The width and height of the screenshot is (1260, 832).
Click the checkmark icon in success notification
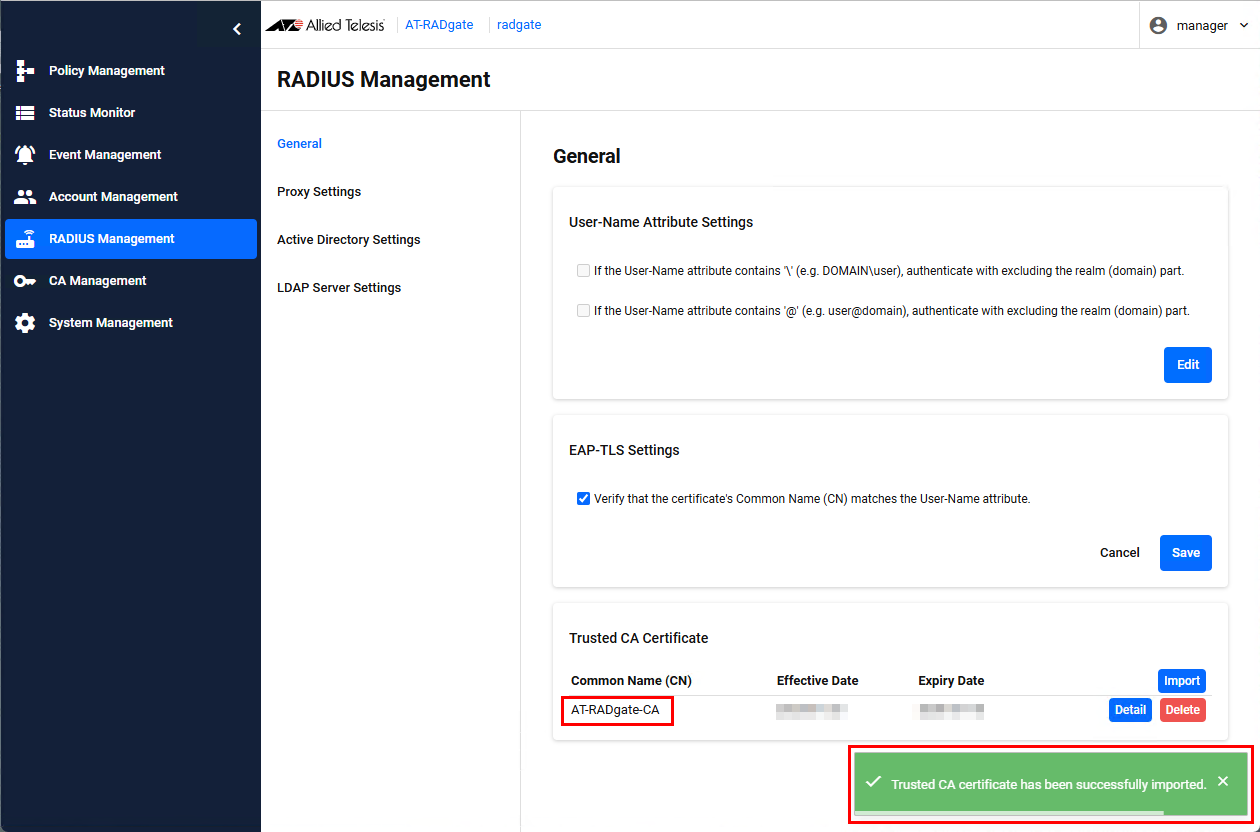tap(873, 782)
